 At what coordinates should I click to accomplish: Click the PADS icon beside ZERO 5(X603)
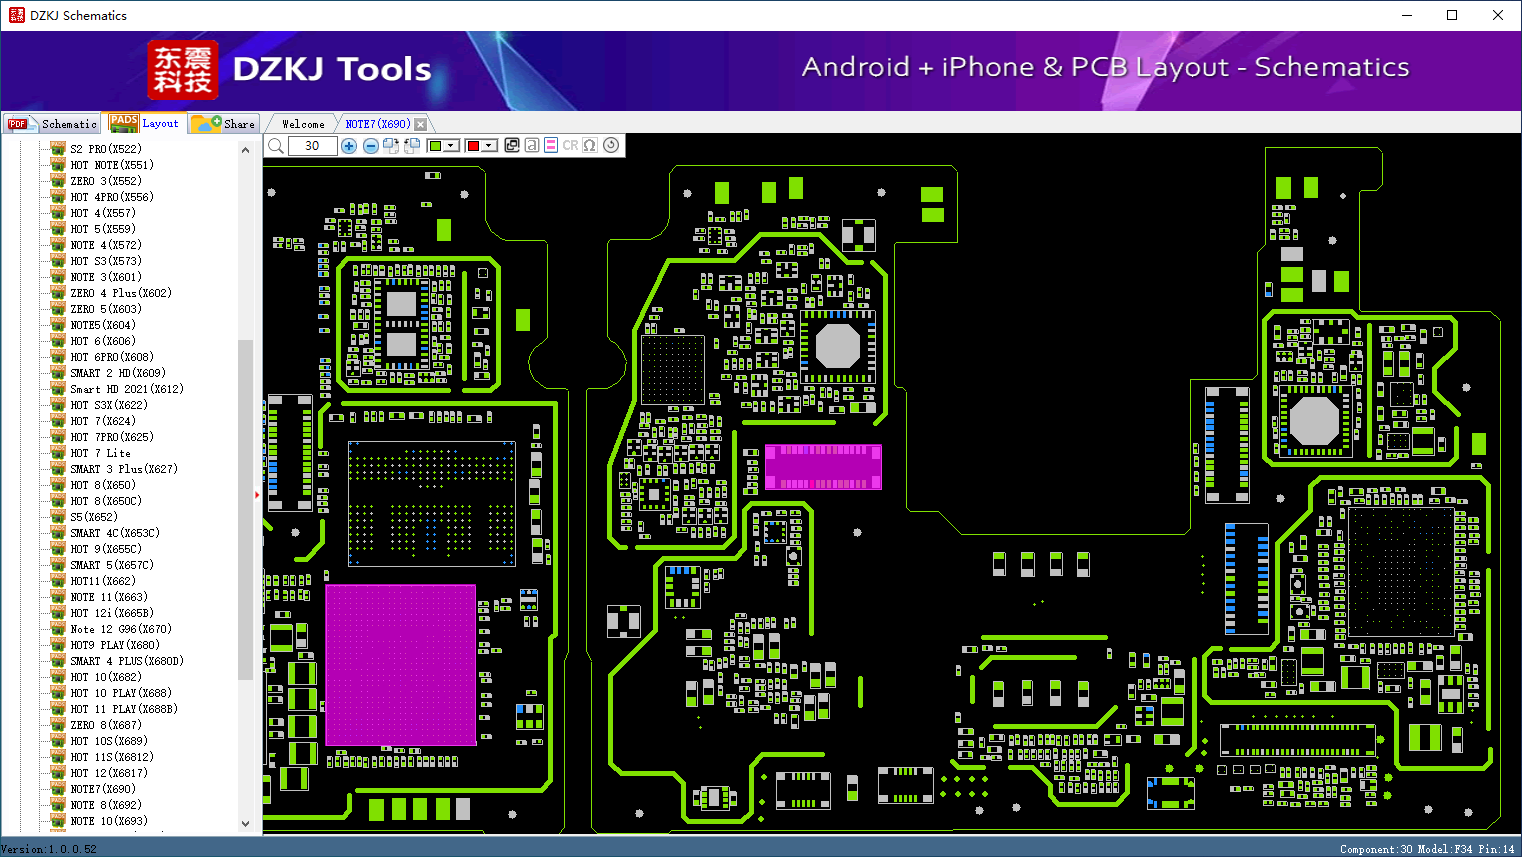tap(58, 309)
